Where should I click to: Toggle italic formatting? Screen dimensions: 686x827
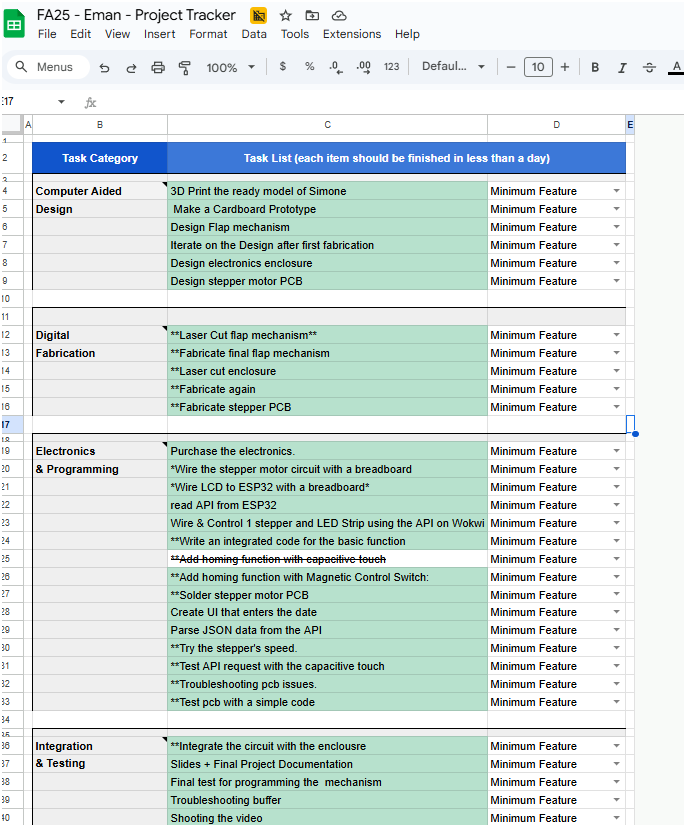622,67
